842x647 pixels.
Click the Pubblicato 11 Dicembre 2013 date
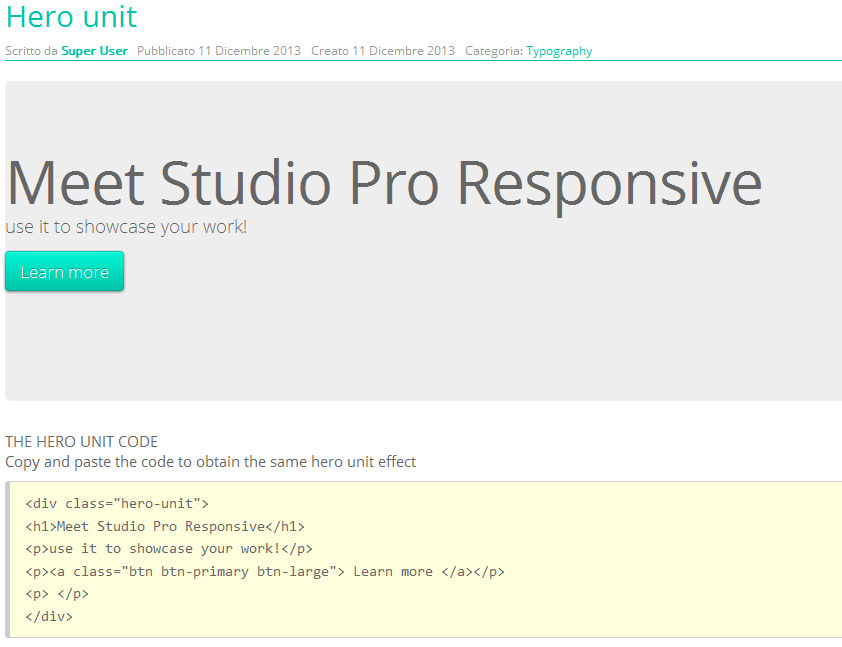pyautogui.click(x=218, y=51)
